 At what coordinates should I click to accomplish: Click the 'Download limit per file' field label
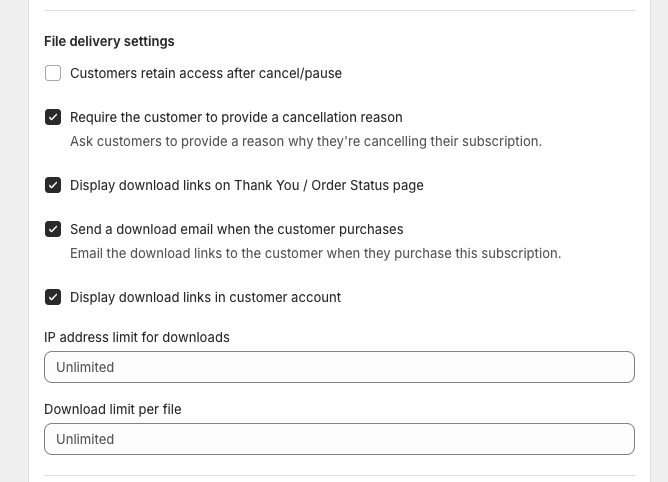point(113,409)
